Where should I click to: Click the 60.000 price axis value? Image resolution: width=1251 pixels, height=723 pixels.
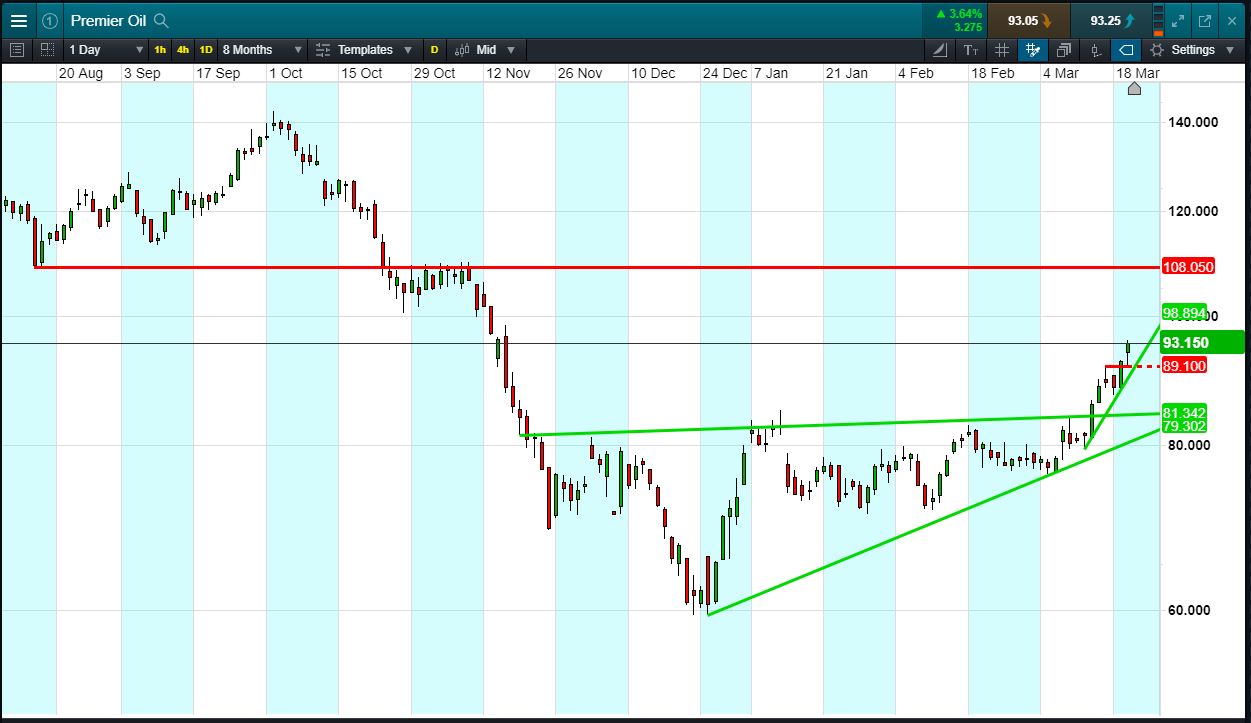[1190, 610]
